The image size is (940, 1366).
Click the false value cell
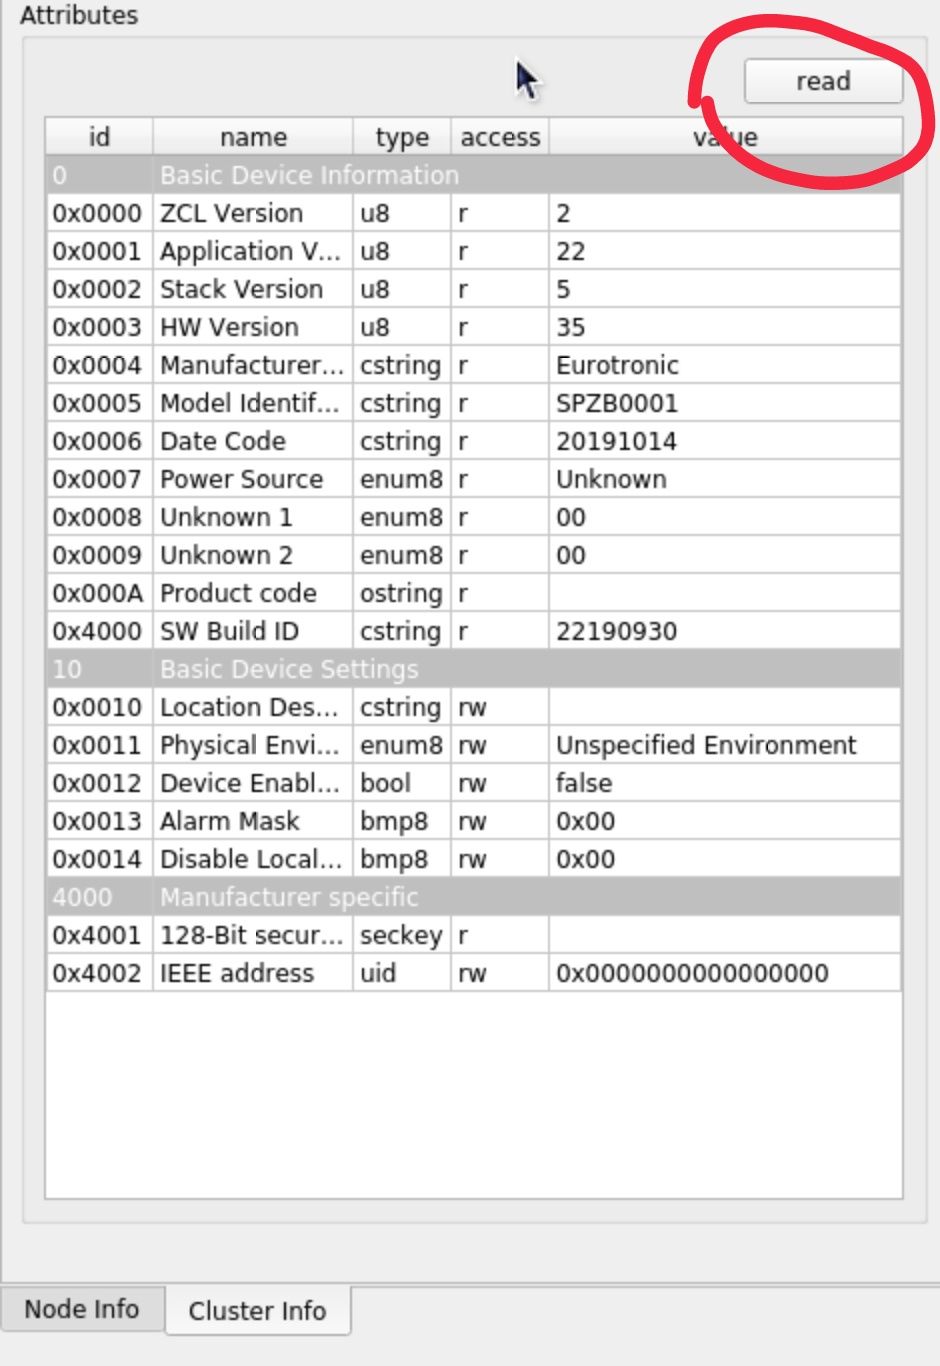point(725,783)
